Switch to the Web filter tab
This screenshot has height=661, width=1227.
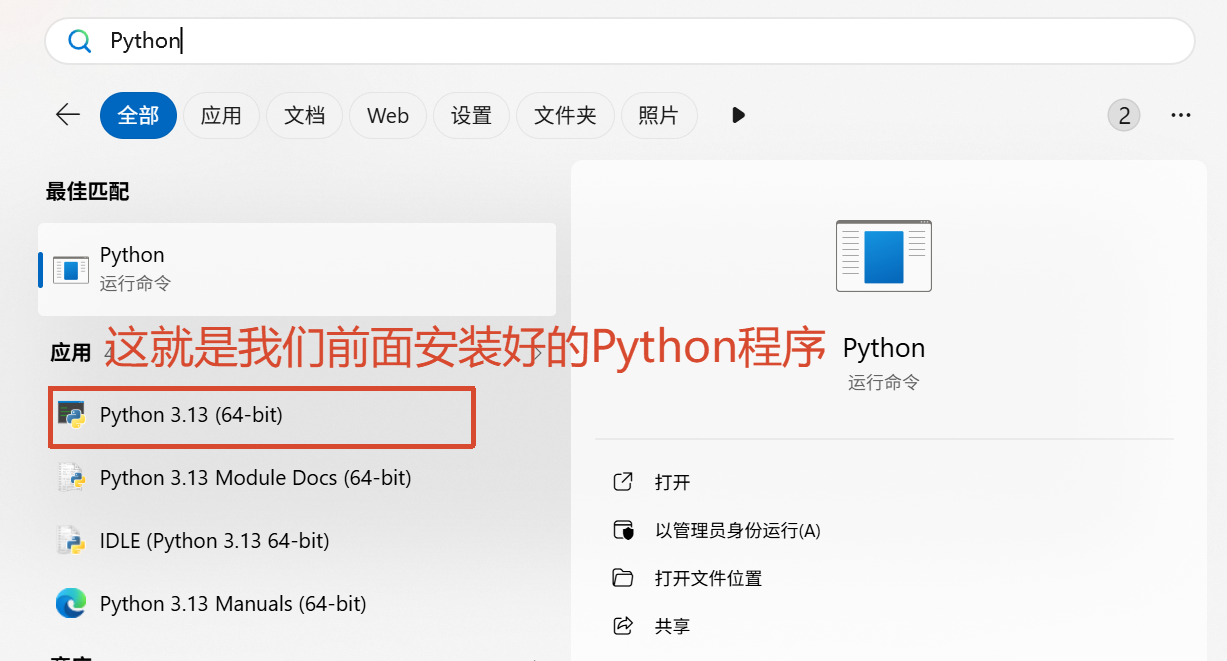(387, 116)
